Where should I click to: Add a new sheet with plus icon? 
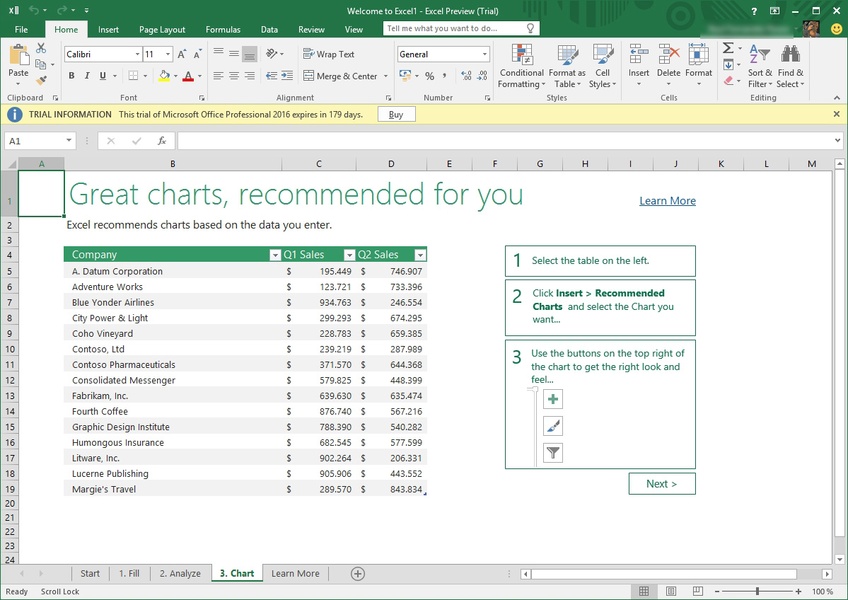[x=357, y=573]
